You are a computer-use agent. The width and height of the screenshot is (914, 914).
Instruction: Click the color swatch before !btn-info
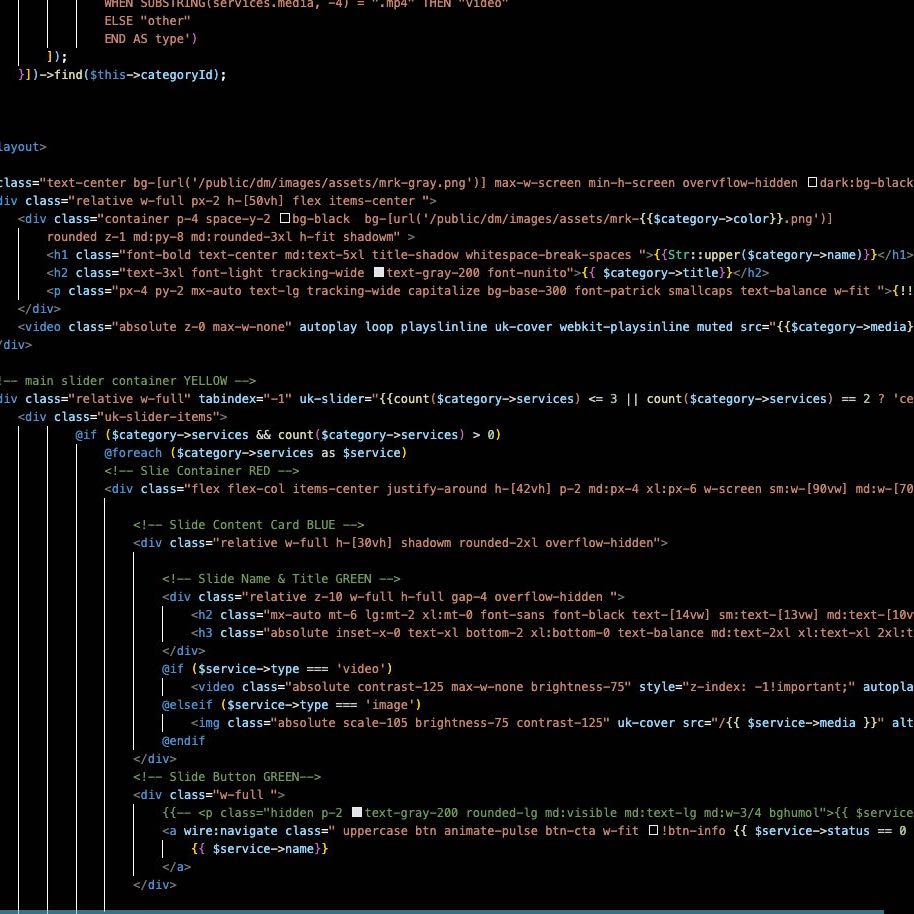(653, 831)
